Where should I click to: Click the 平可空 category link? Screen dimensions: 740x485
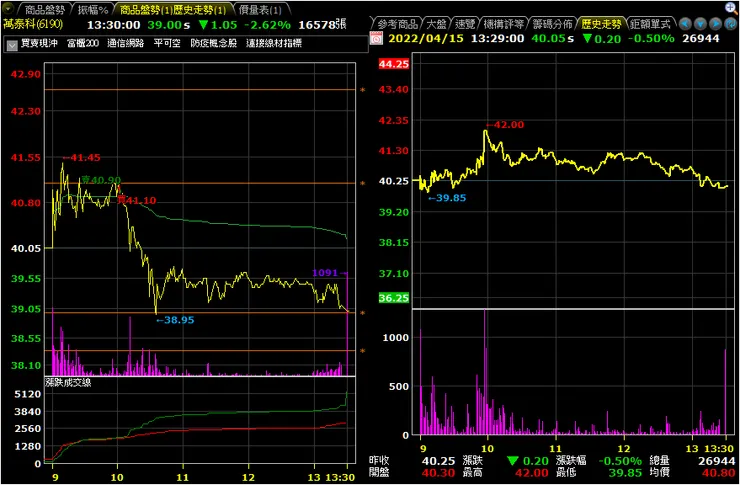pyautogui.click(x=167, y=43)
